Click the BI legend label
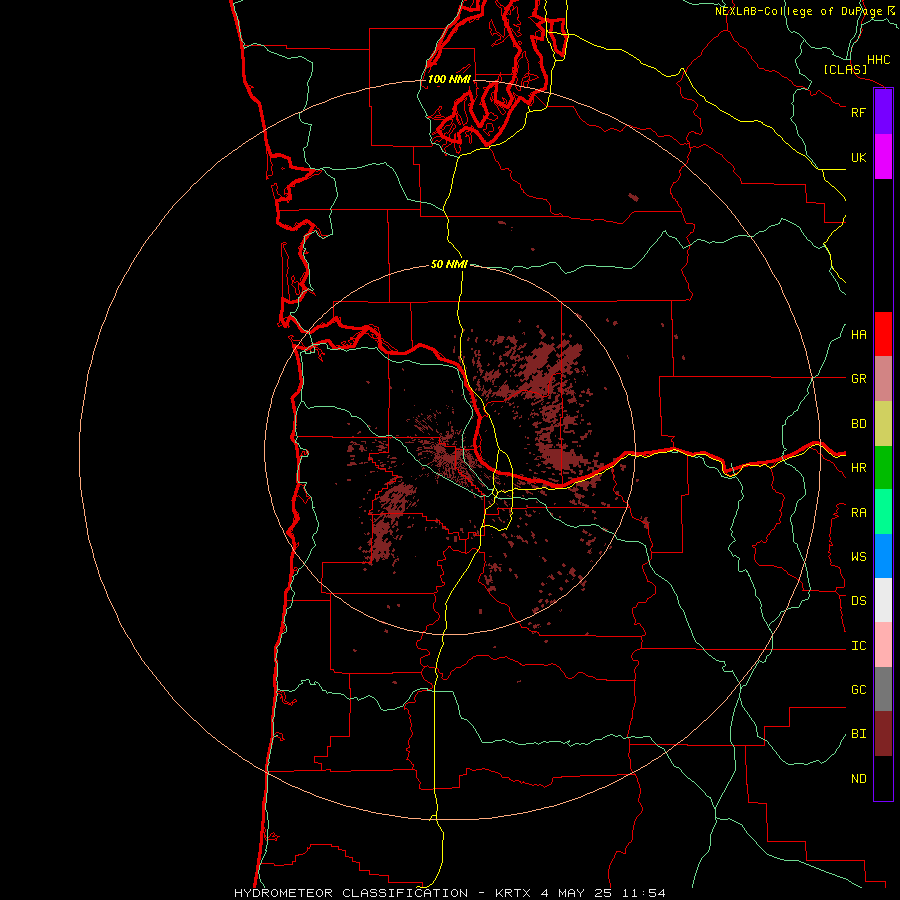This screenshot has height=900, width=900. click(859, 734)
